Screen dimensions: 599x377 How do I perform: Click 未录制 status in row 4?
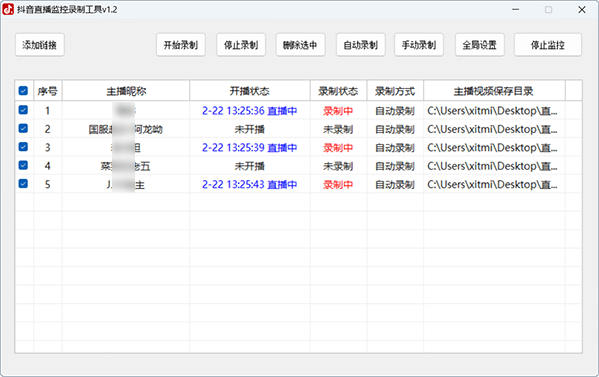coord(338,166)
